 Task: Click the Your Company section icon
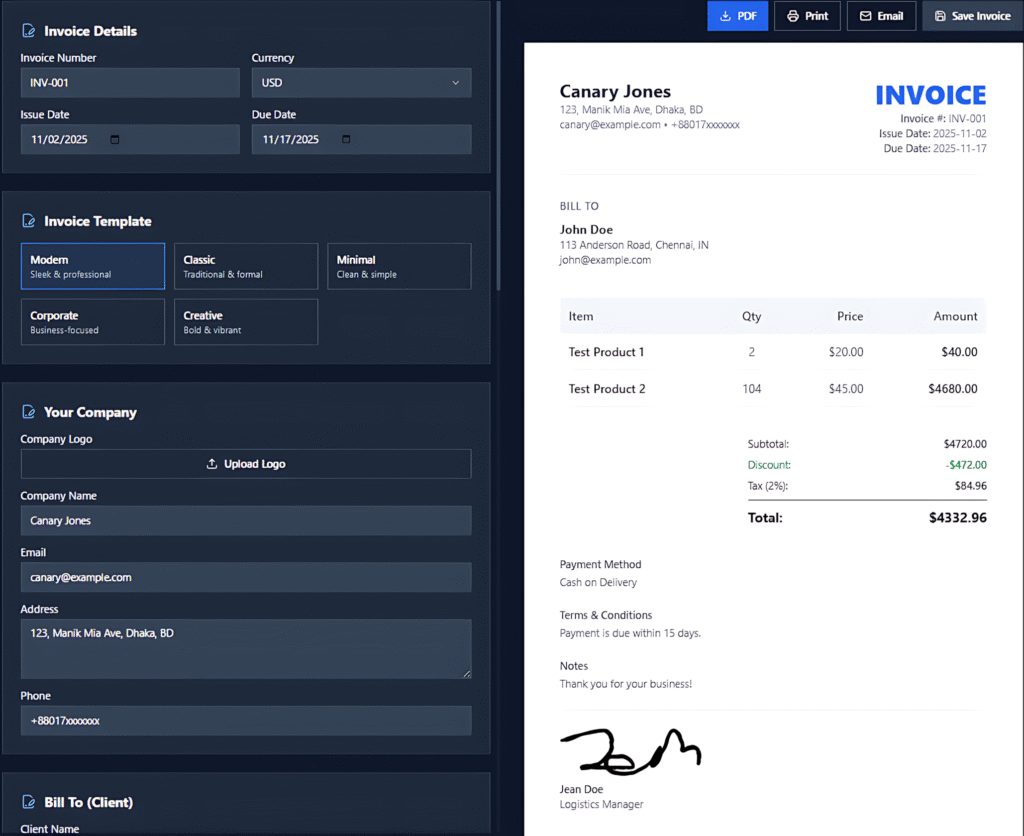point(30,411)
